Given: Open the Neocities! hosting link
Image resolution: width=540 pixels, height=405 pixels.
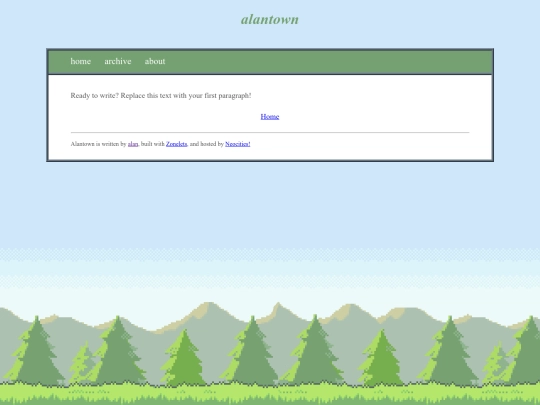Looking at the screenshot, I should [x=238, y=144].
